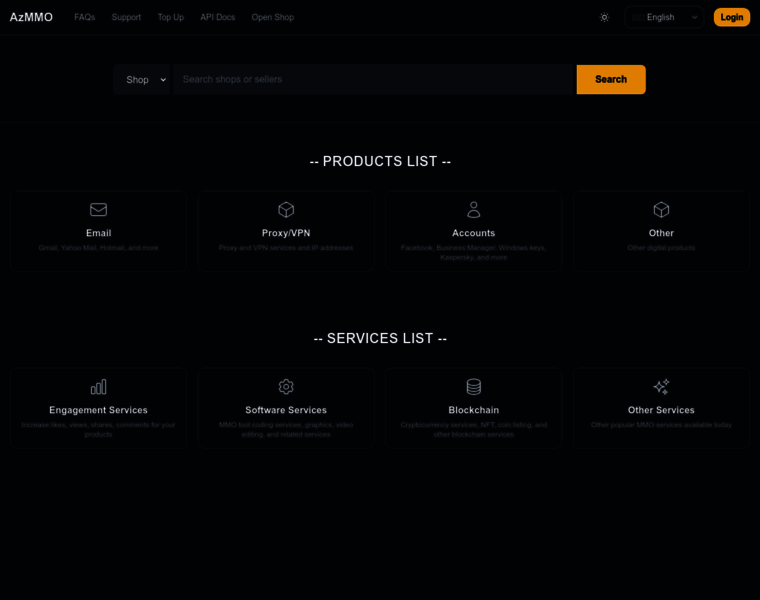The image size is (760, 600).
Task: Click the Accounts person icon
Action: click(474, 210)
